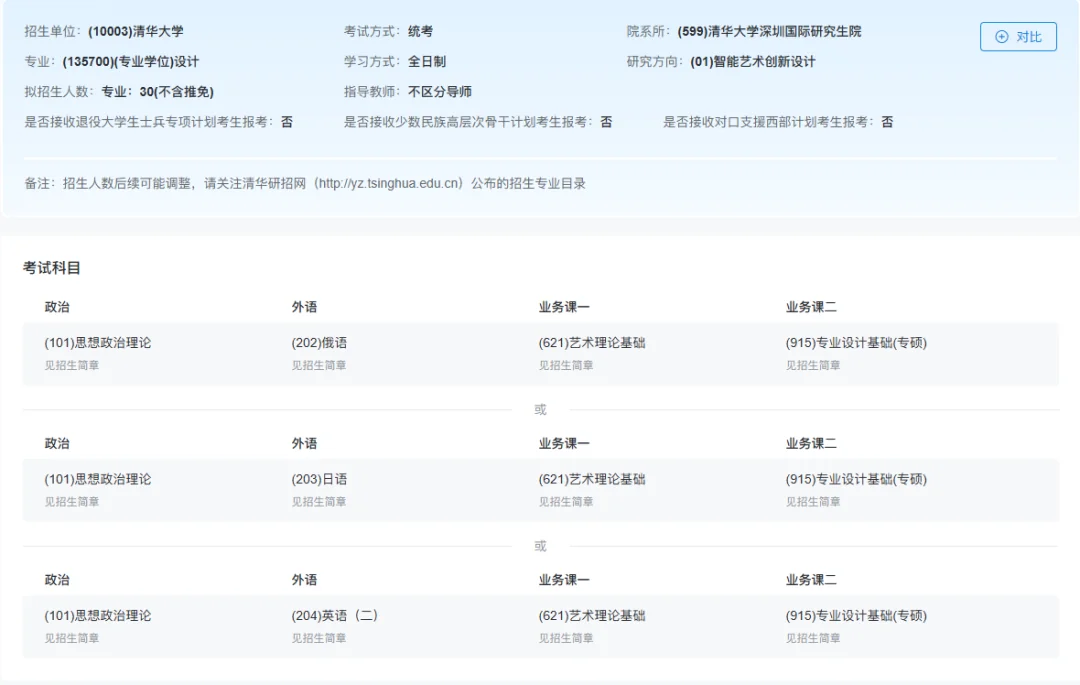Click the plus icon inside 对比 button
Image resolution: width=1080 pixels, height=685 pixels.
click(1001, 36)
